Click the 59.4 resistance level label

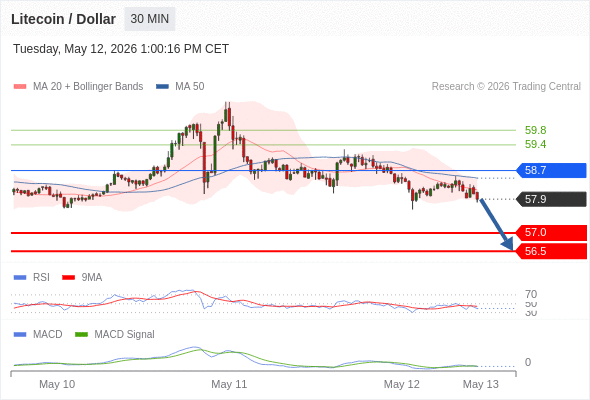(535, 144)
